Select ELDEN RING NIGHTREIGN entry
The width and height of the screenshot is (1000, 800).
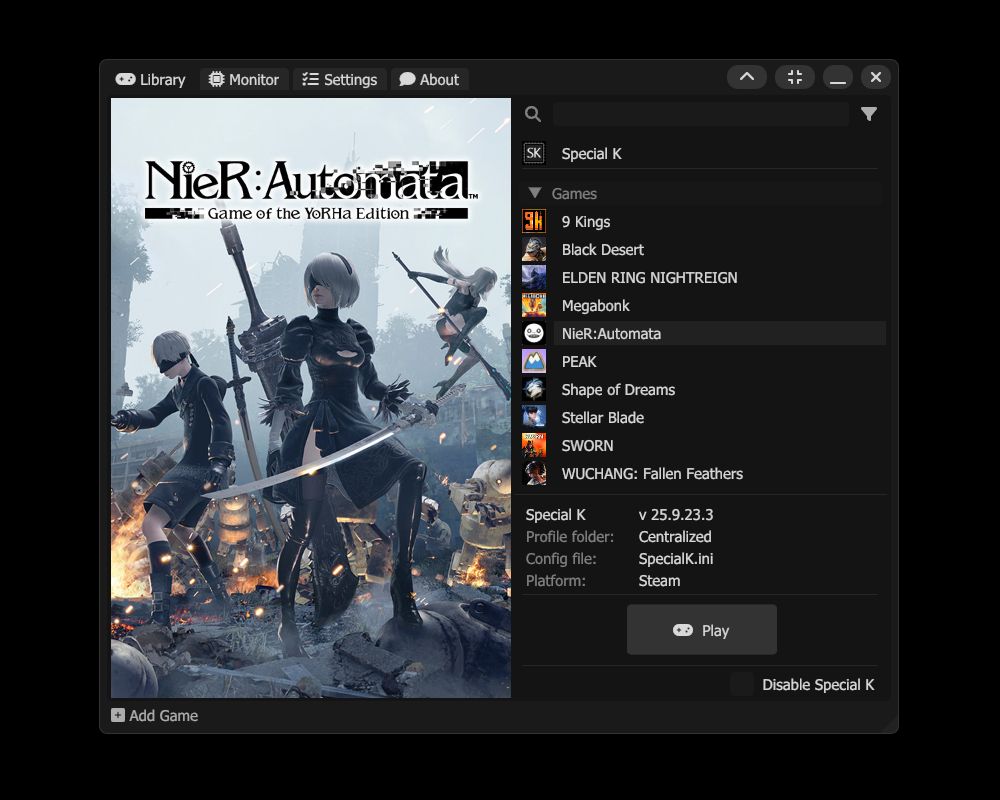(x=649, y=278)
